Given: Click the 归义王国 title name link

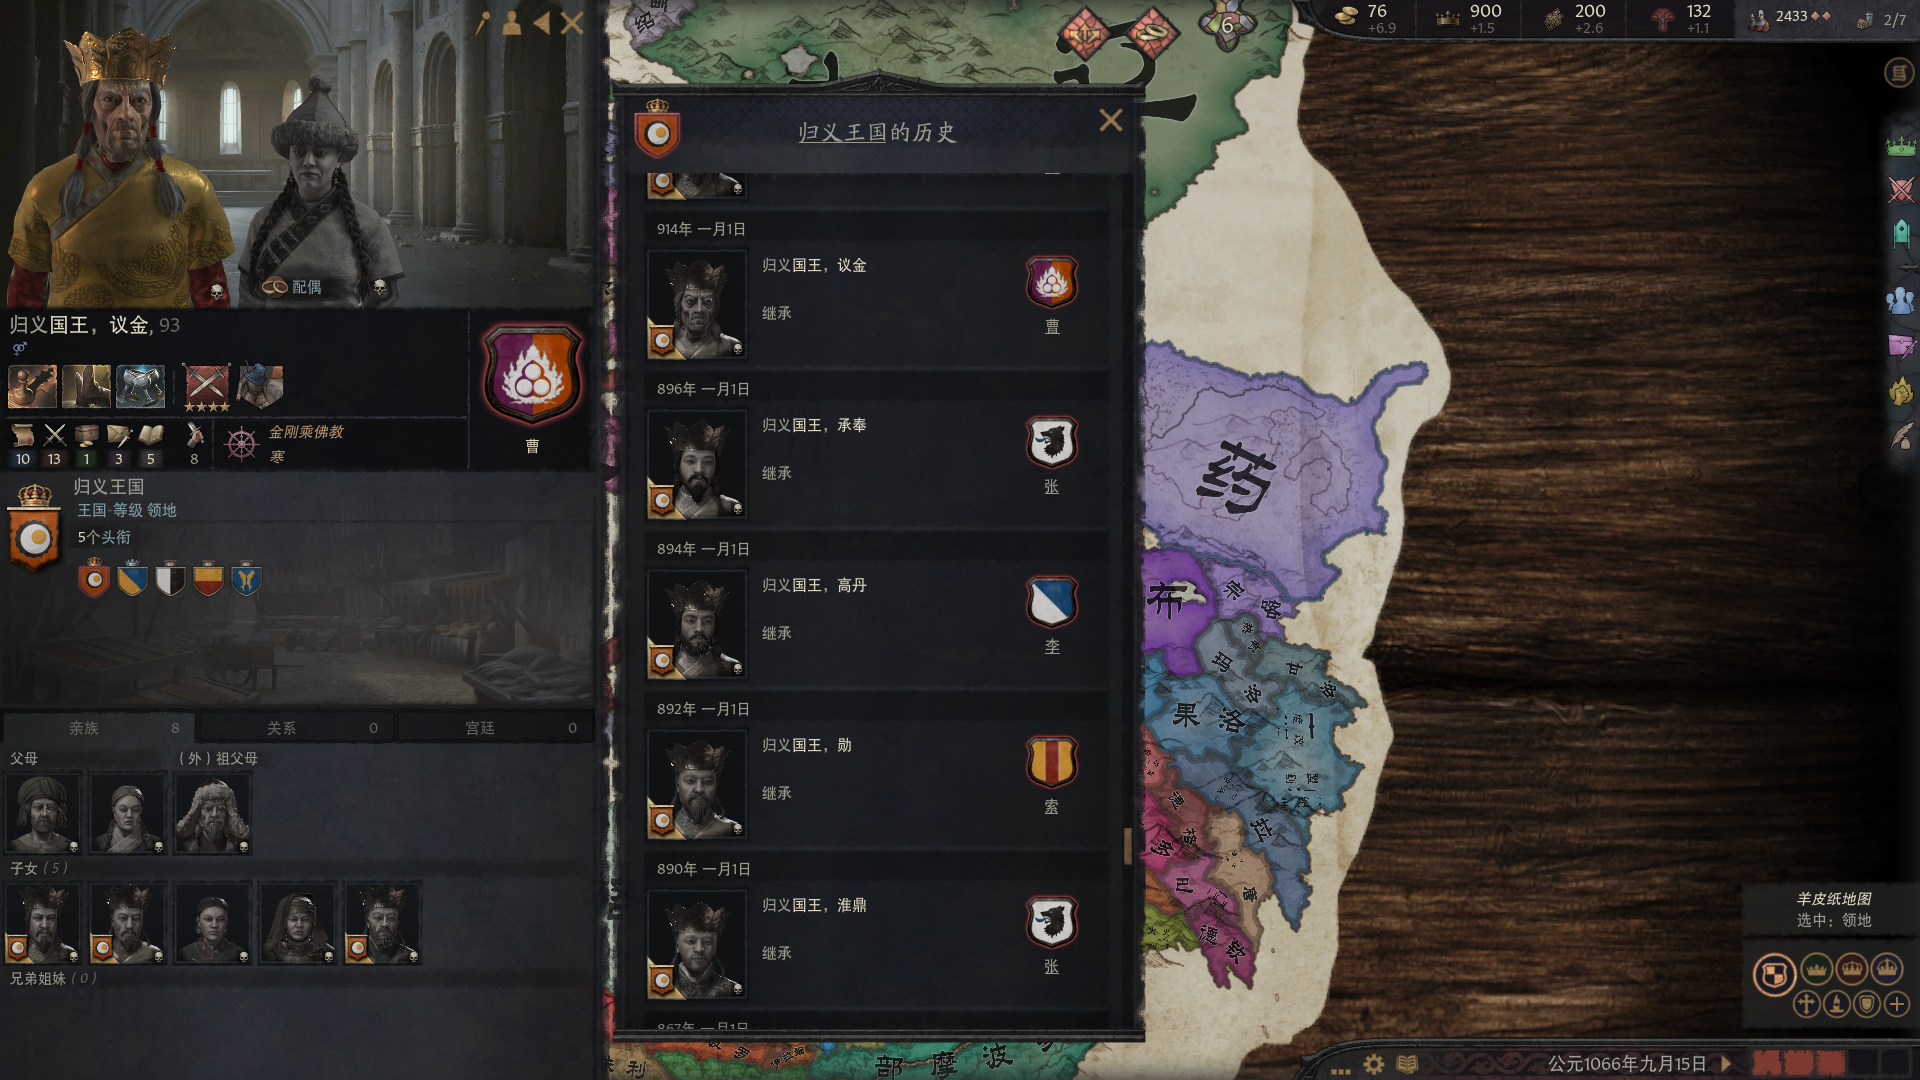Looking at the screenshot, I should tap(108, 486).
